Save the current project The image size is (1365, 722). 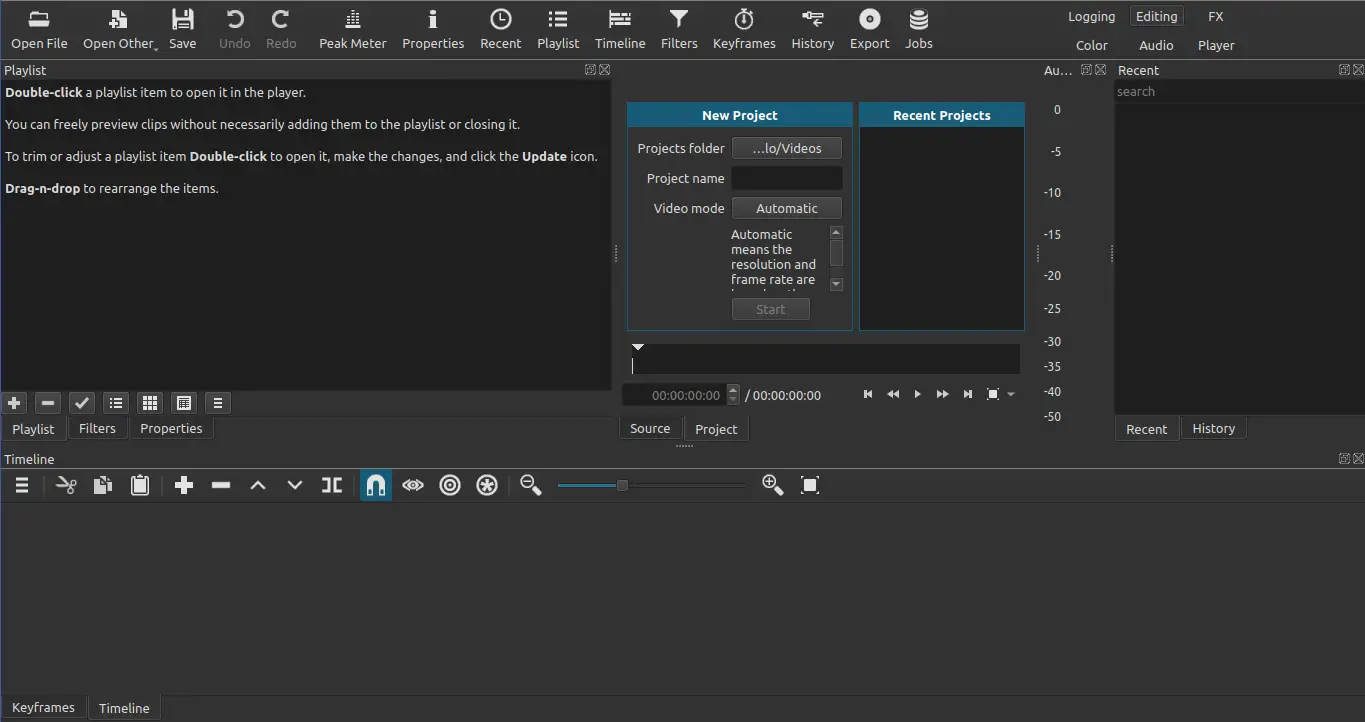pos(183,29)
